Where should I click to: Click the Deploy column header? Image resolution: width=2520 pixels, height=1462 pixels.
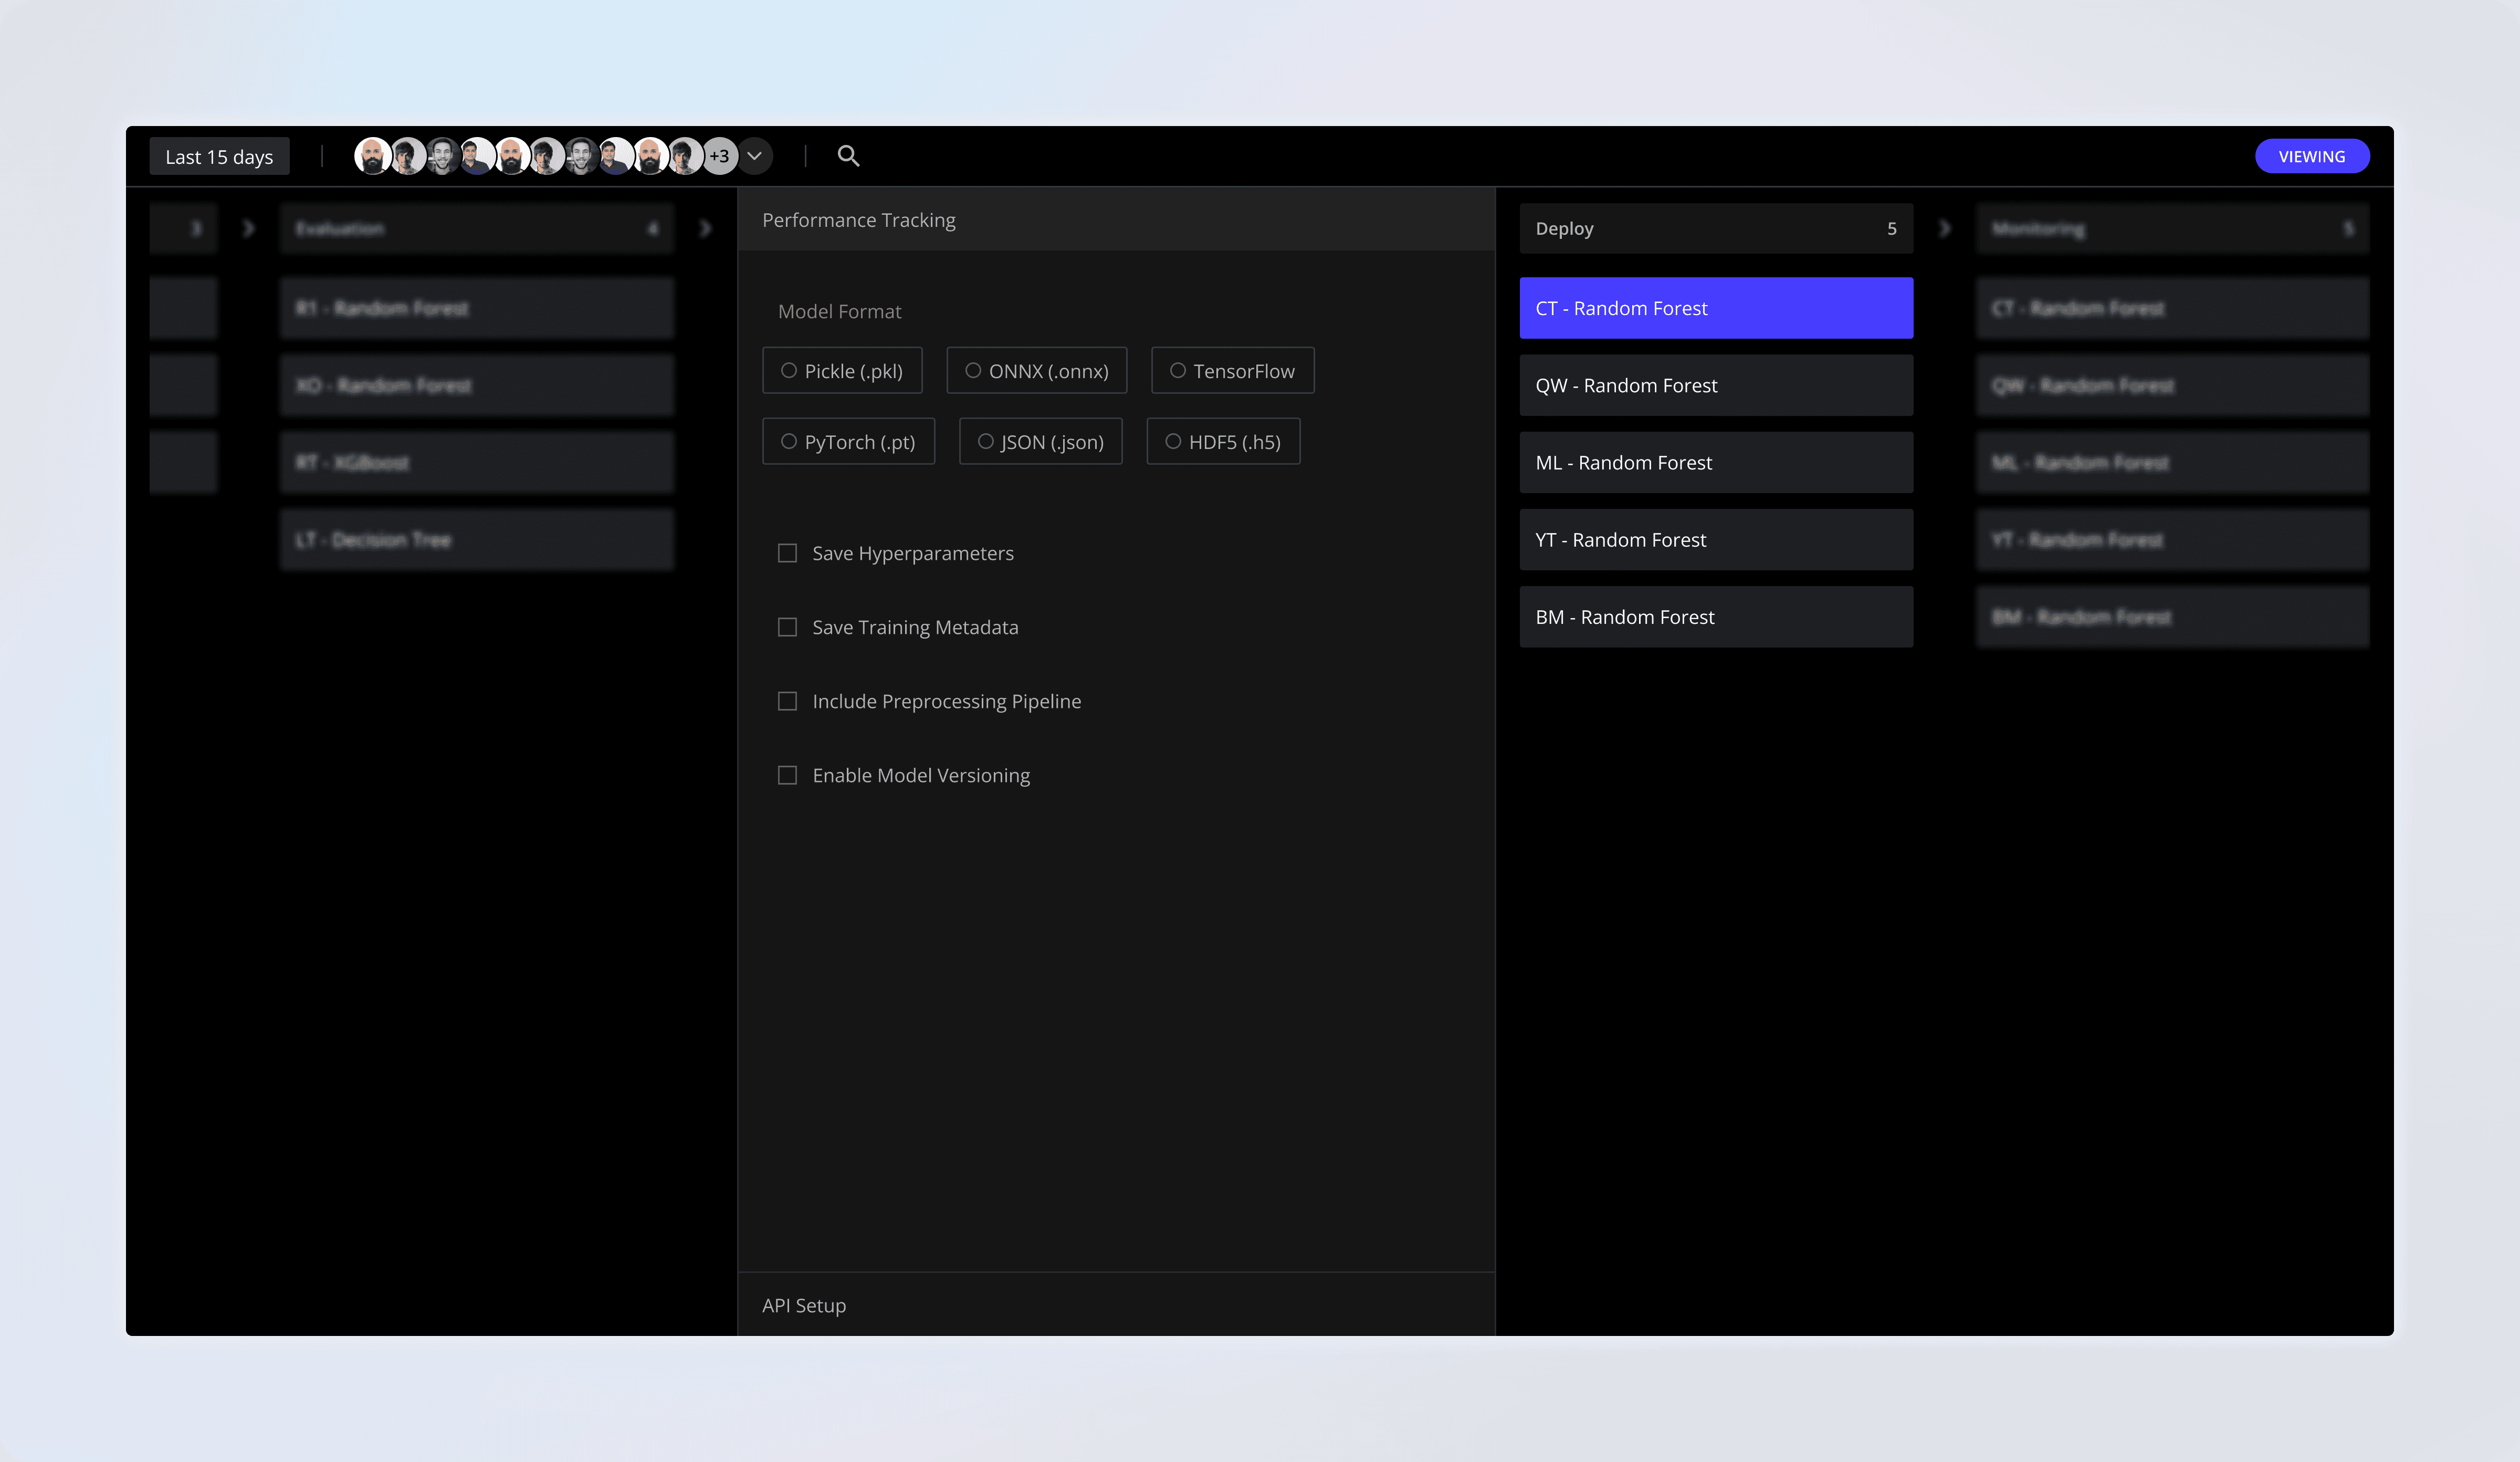[x=1715, y=229]
